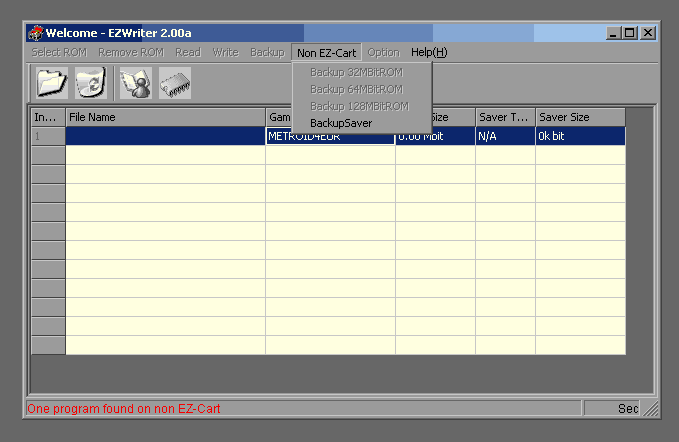This screenshot has width=679, height=442.
Task: Choose BackupSaver from the dropdown menu
Action: pyautogui.click(x=362, y=123)
